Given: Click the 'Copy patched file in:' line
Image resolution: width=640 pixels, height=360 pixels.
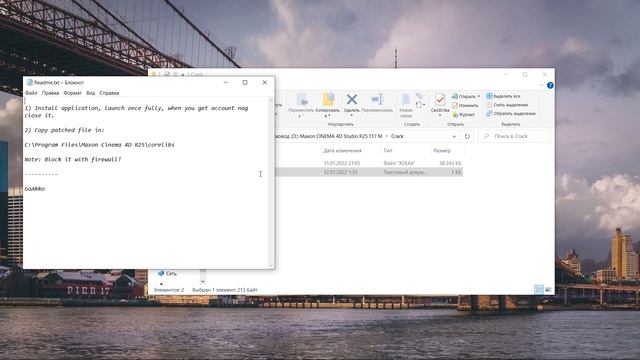Looking at the screenshot, I should (x=64, y=130).
